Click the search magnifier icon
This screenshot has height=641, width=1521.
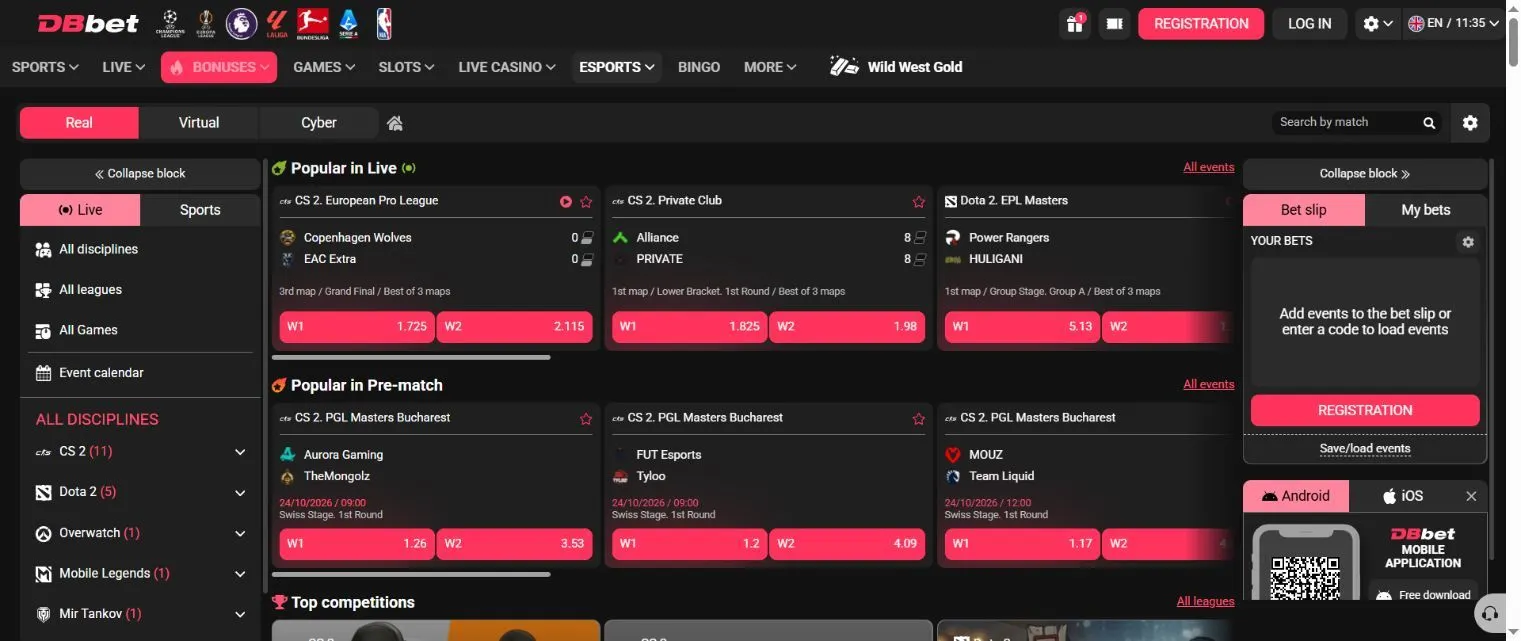coord(1429,123)
